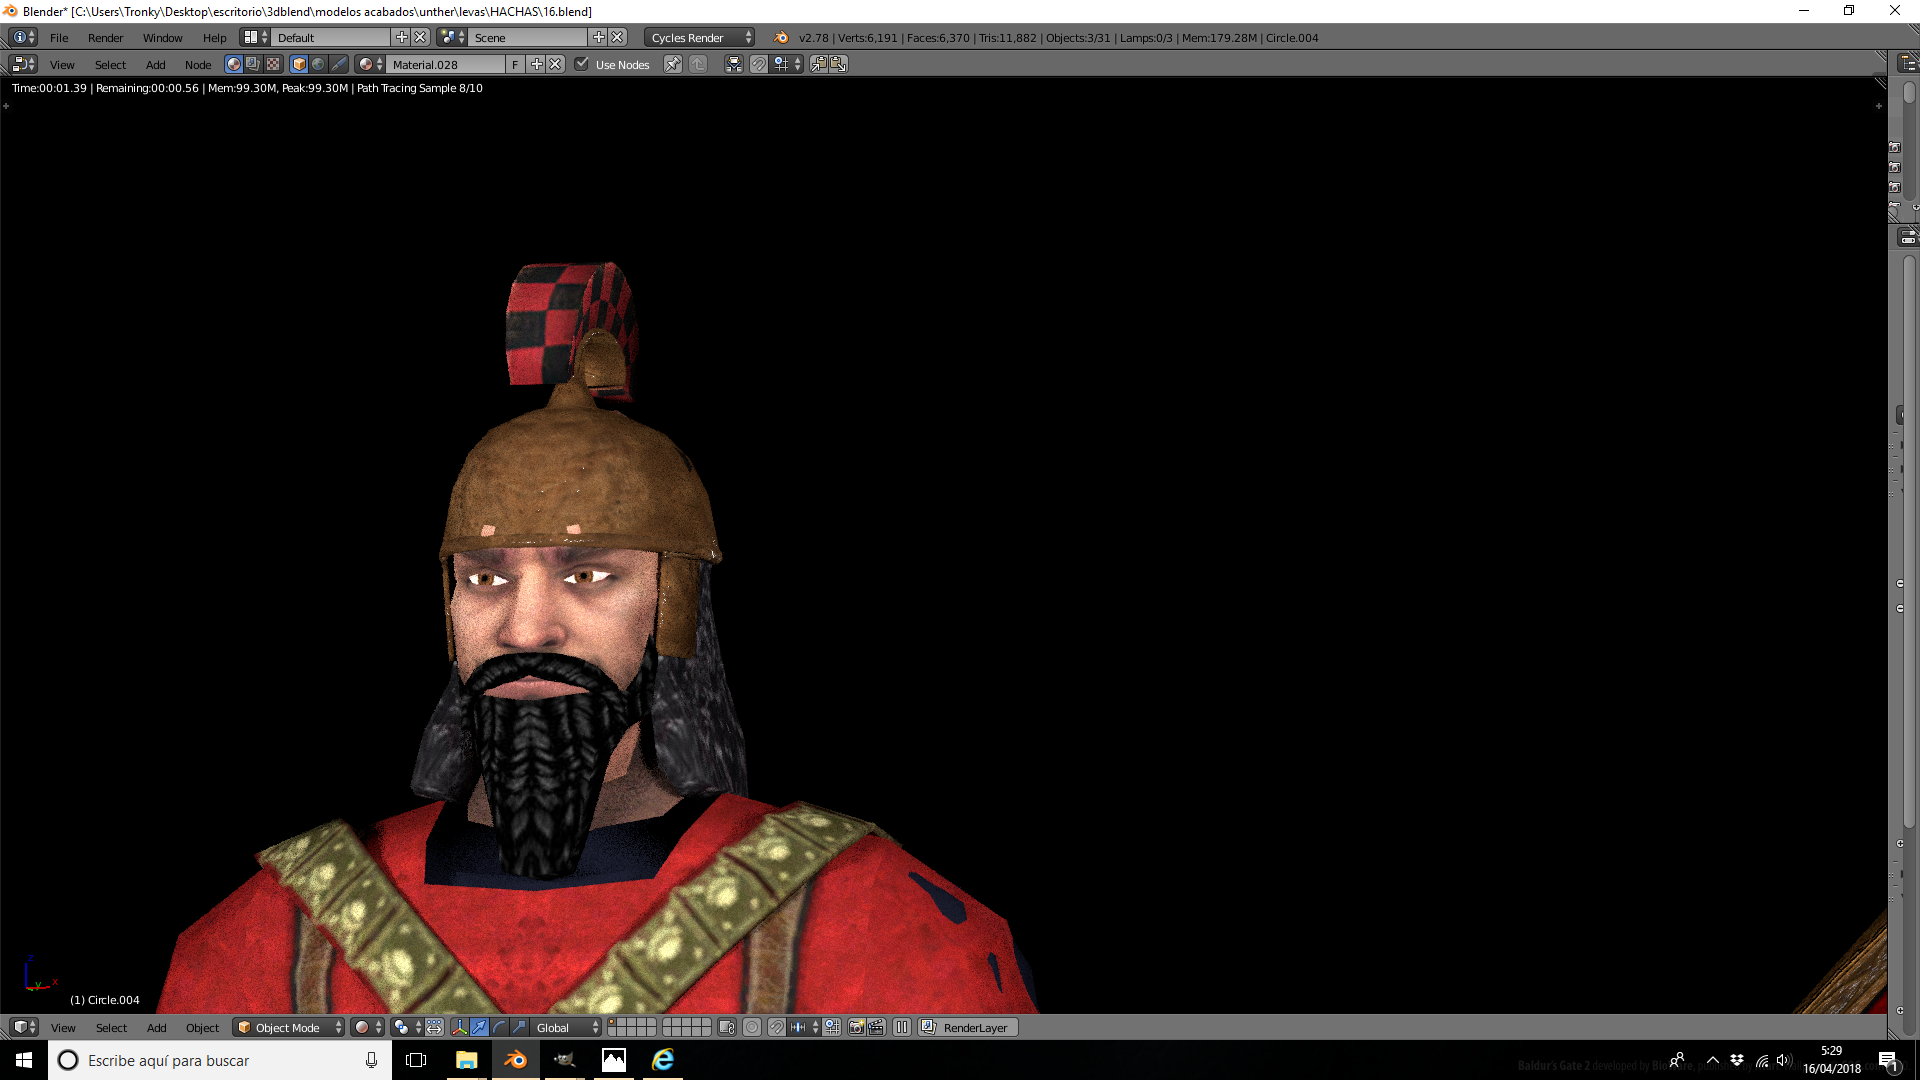Click the Material.028 name field
The height and width of the screenshot is (1080, 1920).
pos(446,64)
